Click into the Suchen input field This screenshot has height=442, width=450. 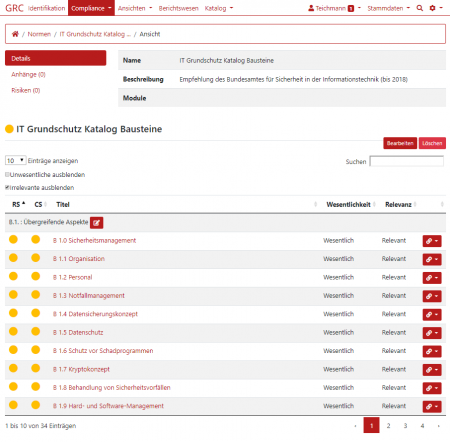[x=407, y=161]
